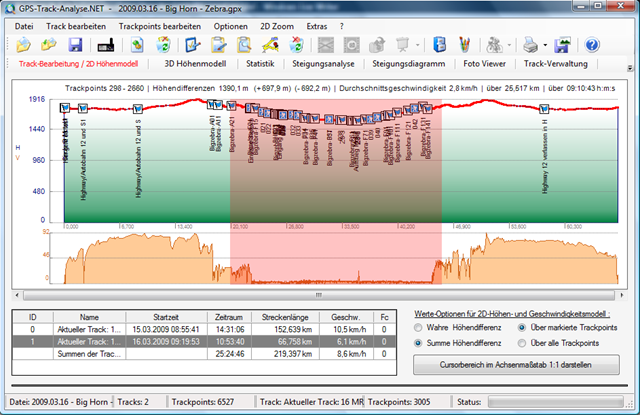Click the horizontal scrollbar below the speed chart
The width and height of the screenshot is (640, 415).
tap(318, 295)
